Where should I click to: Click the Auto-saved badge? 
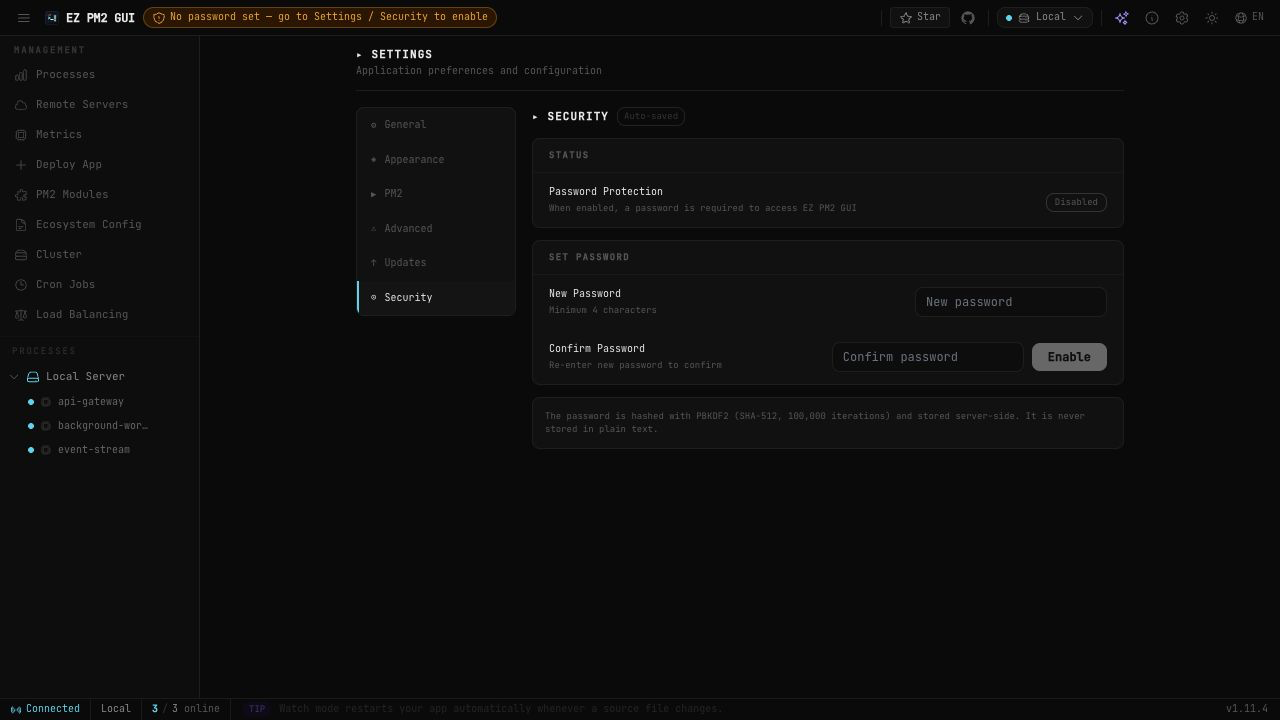click(x=651, y=117)
